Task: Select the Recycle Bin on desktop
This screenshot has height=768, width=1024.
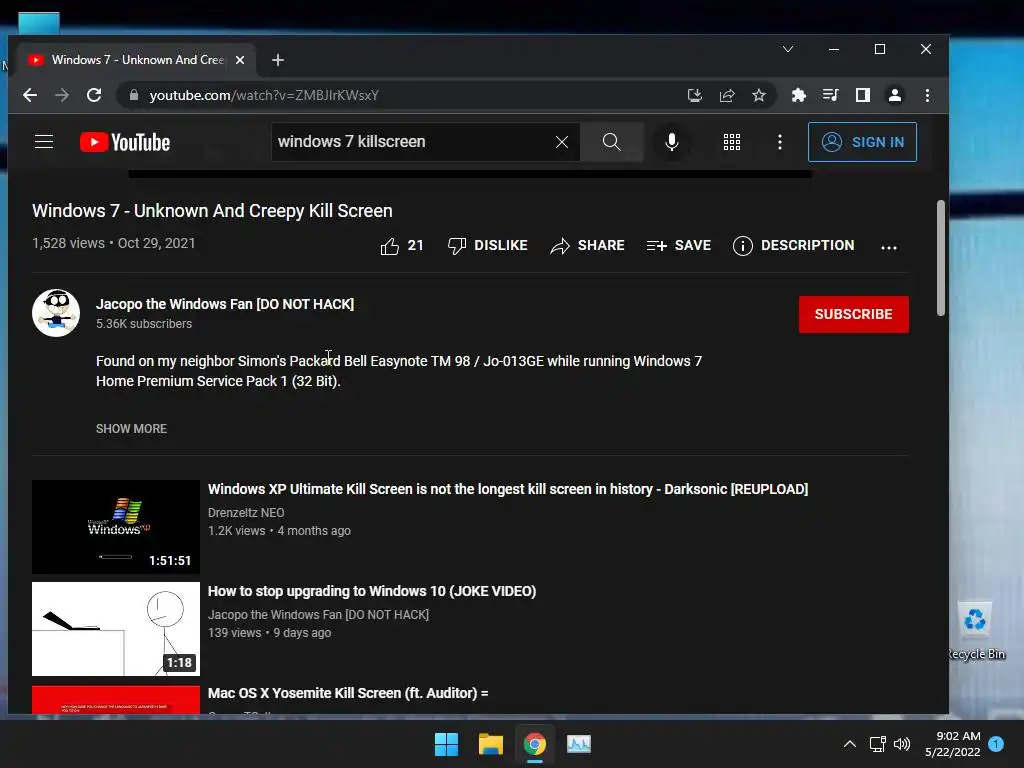Action: point(976,631)
